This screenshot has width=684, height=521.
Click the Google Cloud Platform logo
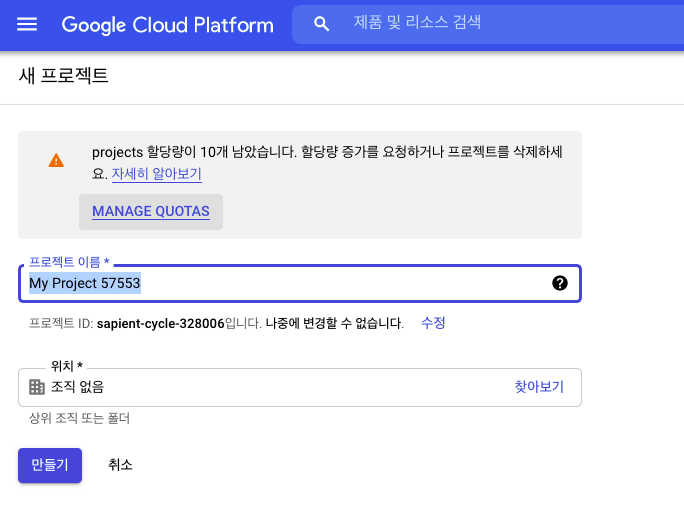(168, 25)
